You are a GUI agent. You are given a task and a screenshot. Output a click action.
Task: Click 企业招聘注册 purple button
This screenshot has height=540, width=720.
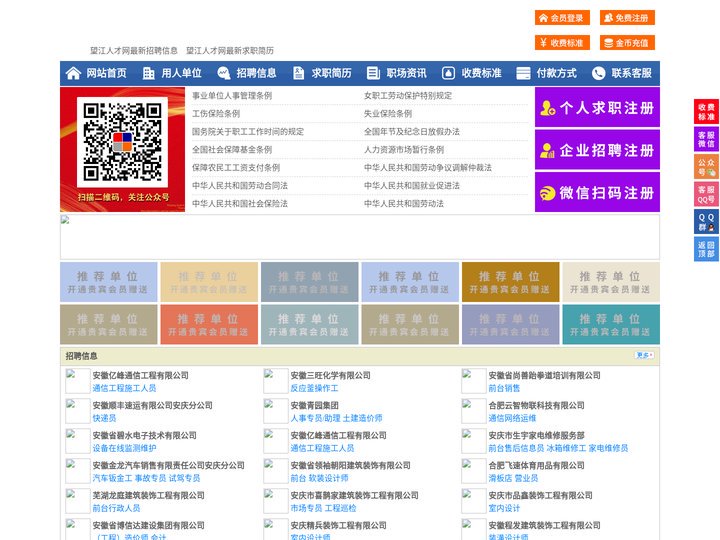pos(597,150)
